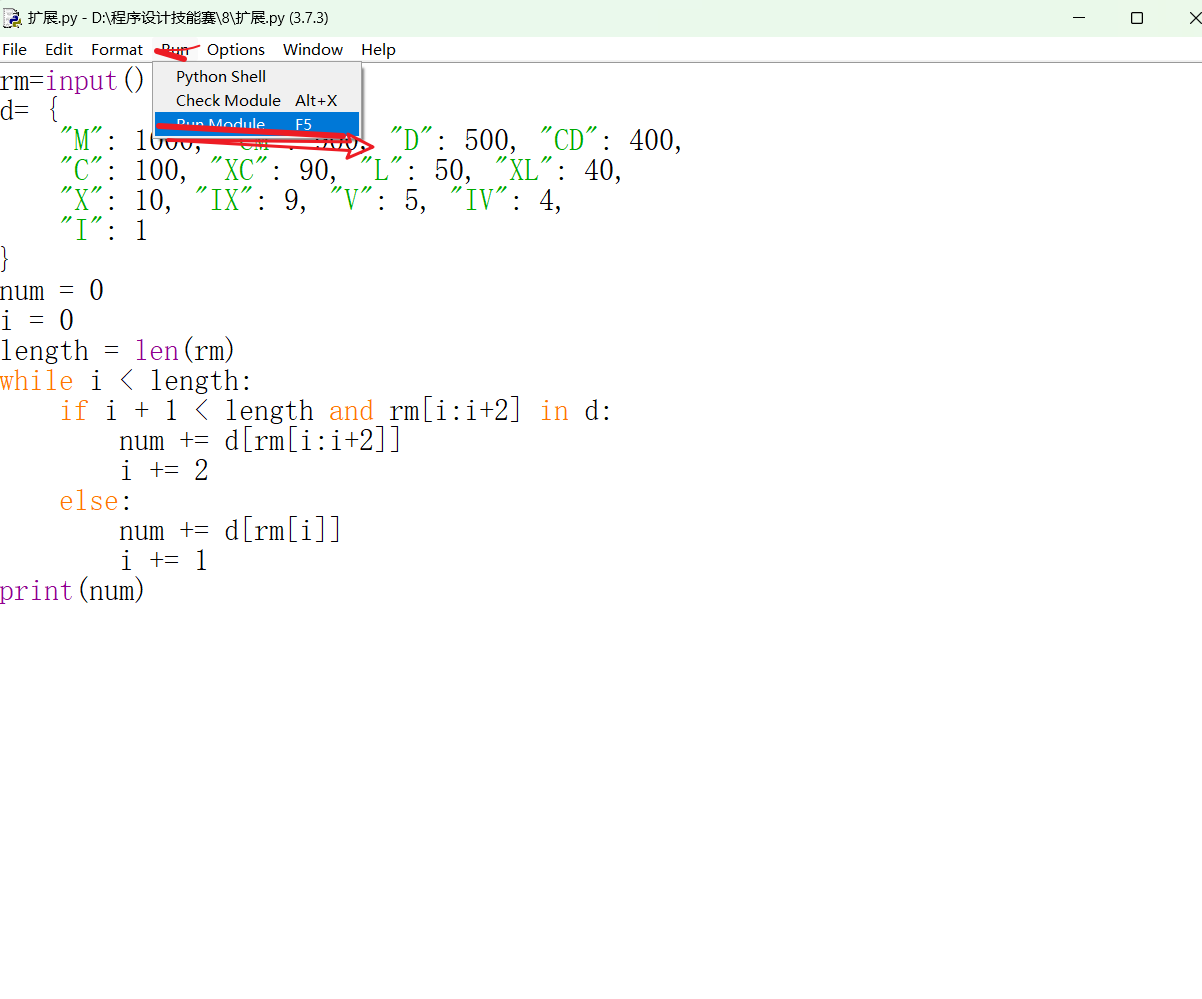Click the IDLE Python file icon in title bar
The width and height of the screenshot is (1202, 999).
click(x=12, y=18)
